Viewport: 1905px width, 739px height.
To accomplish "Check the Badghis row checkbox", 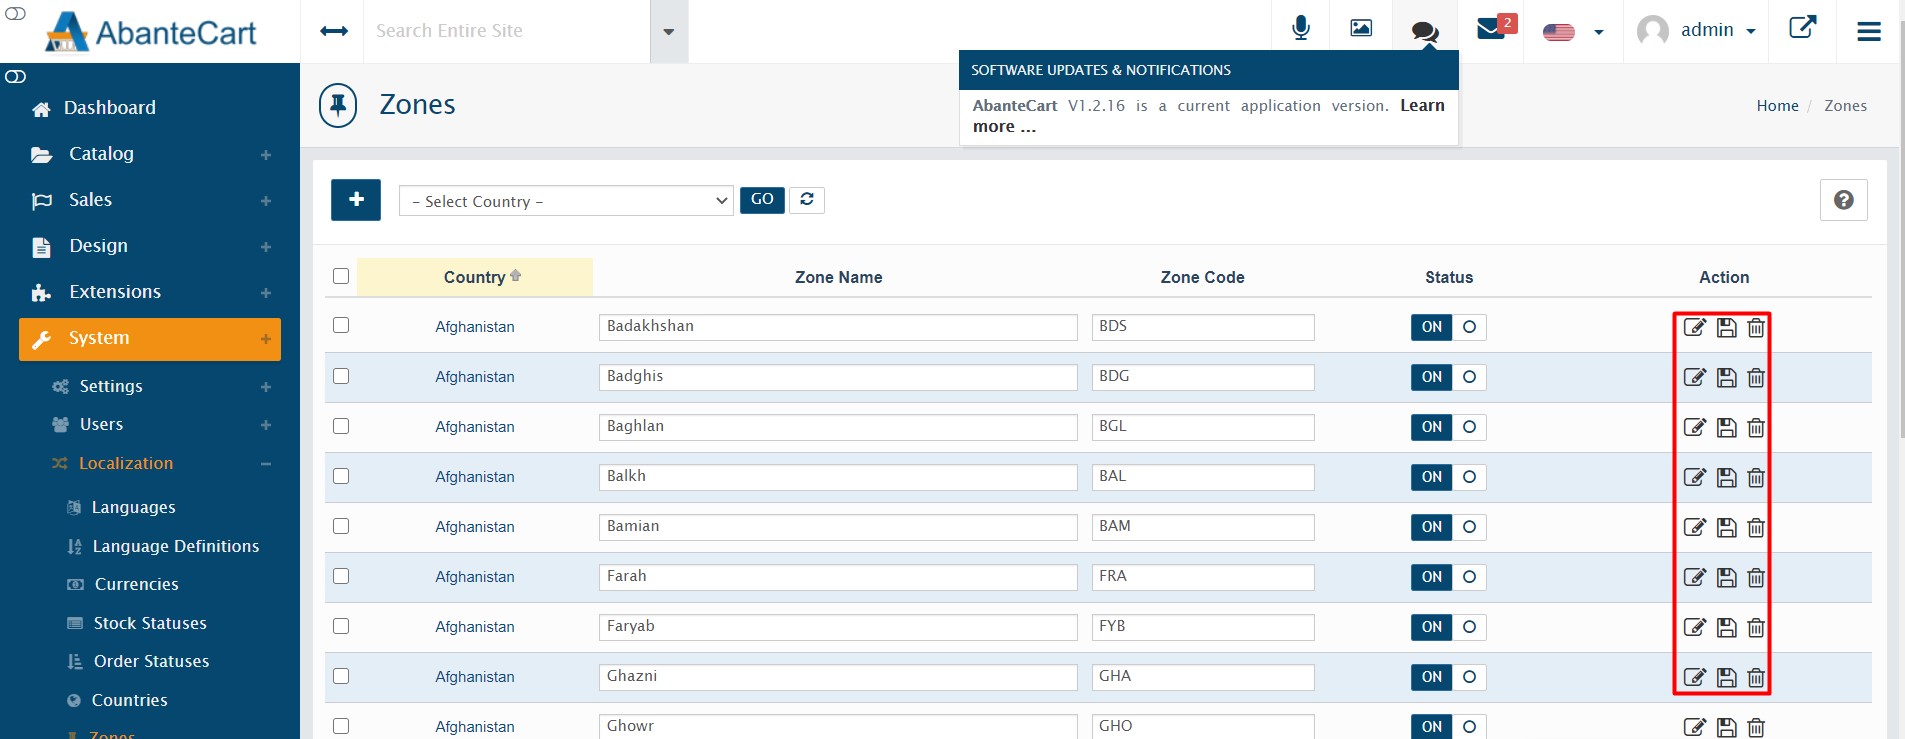I will [x=341, y=376].
